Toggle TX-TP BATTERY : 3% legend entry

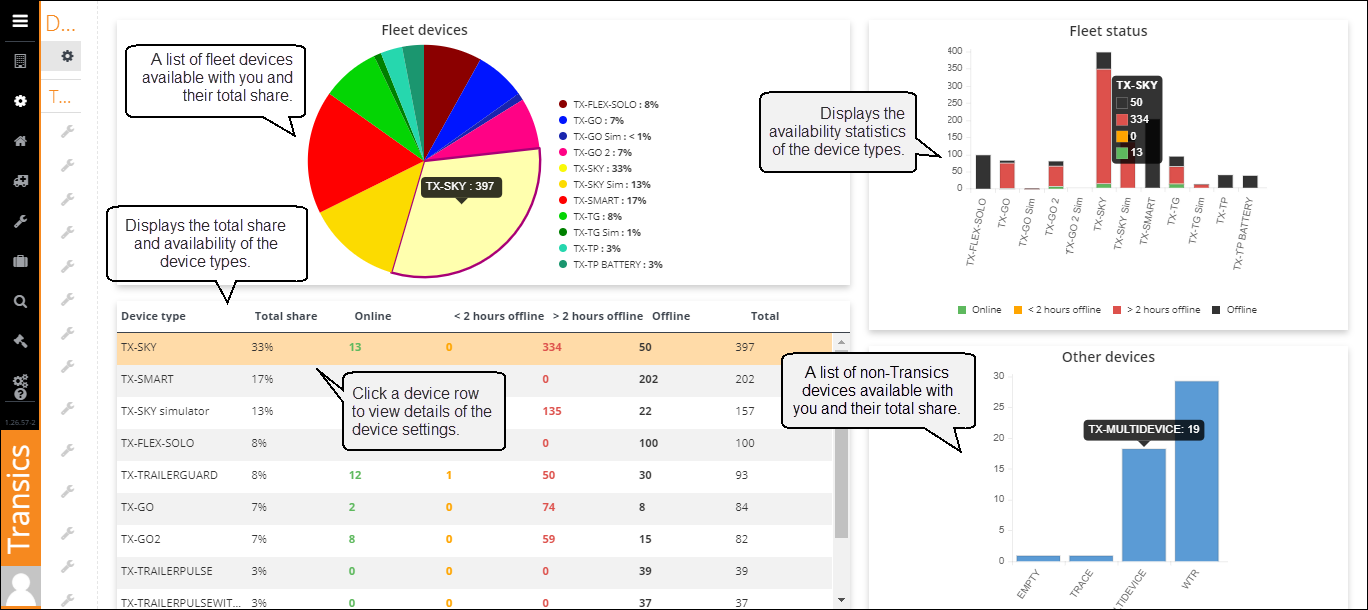[x=611, y=264]
